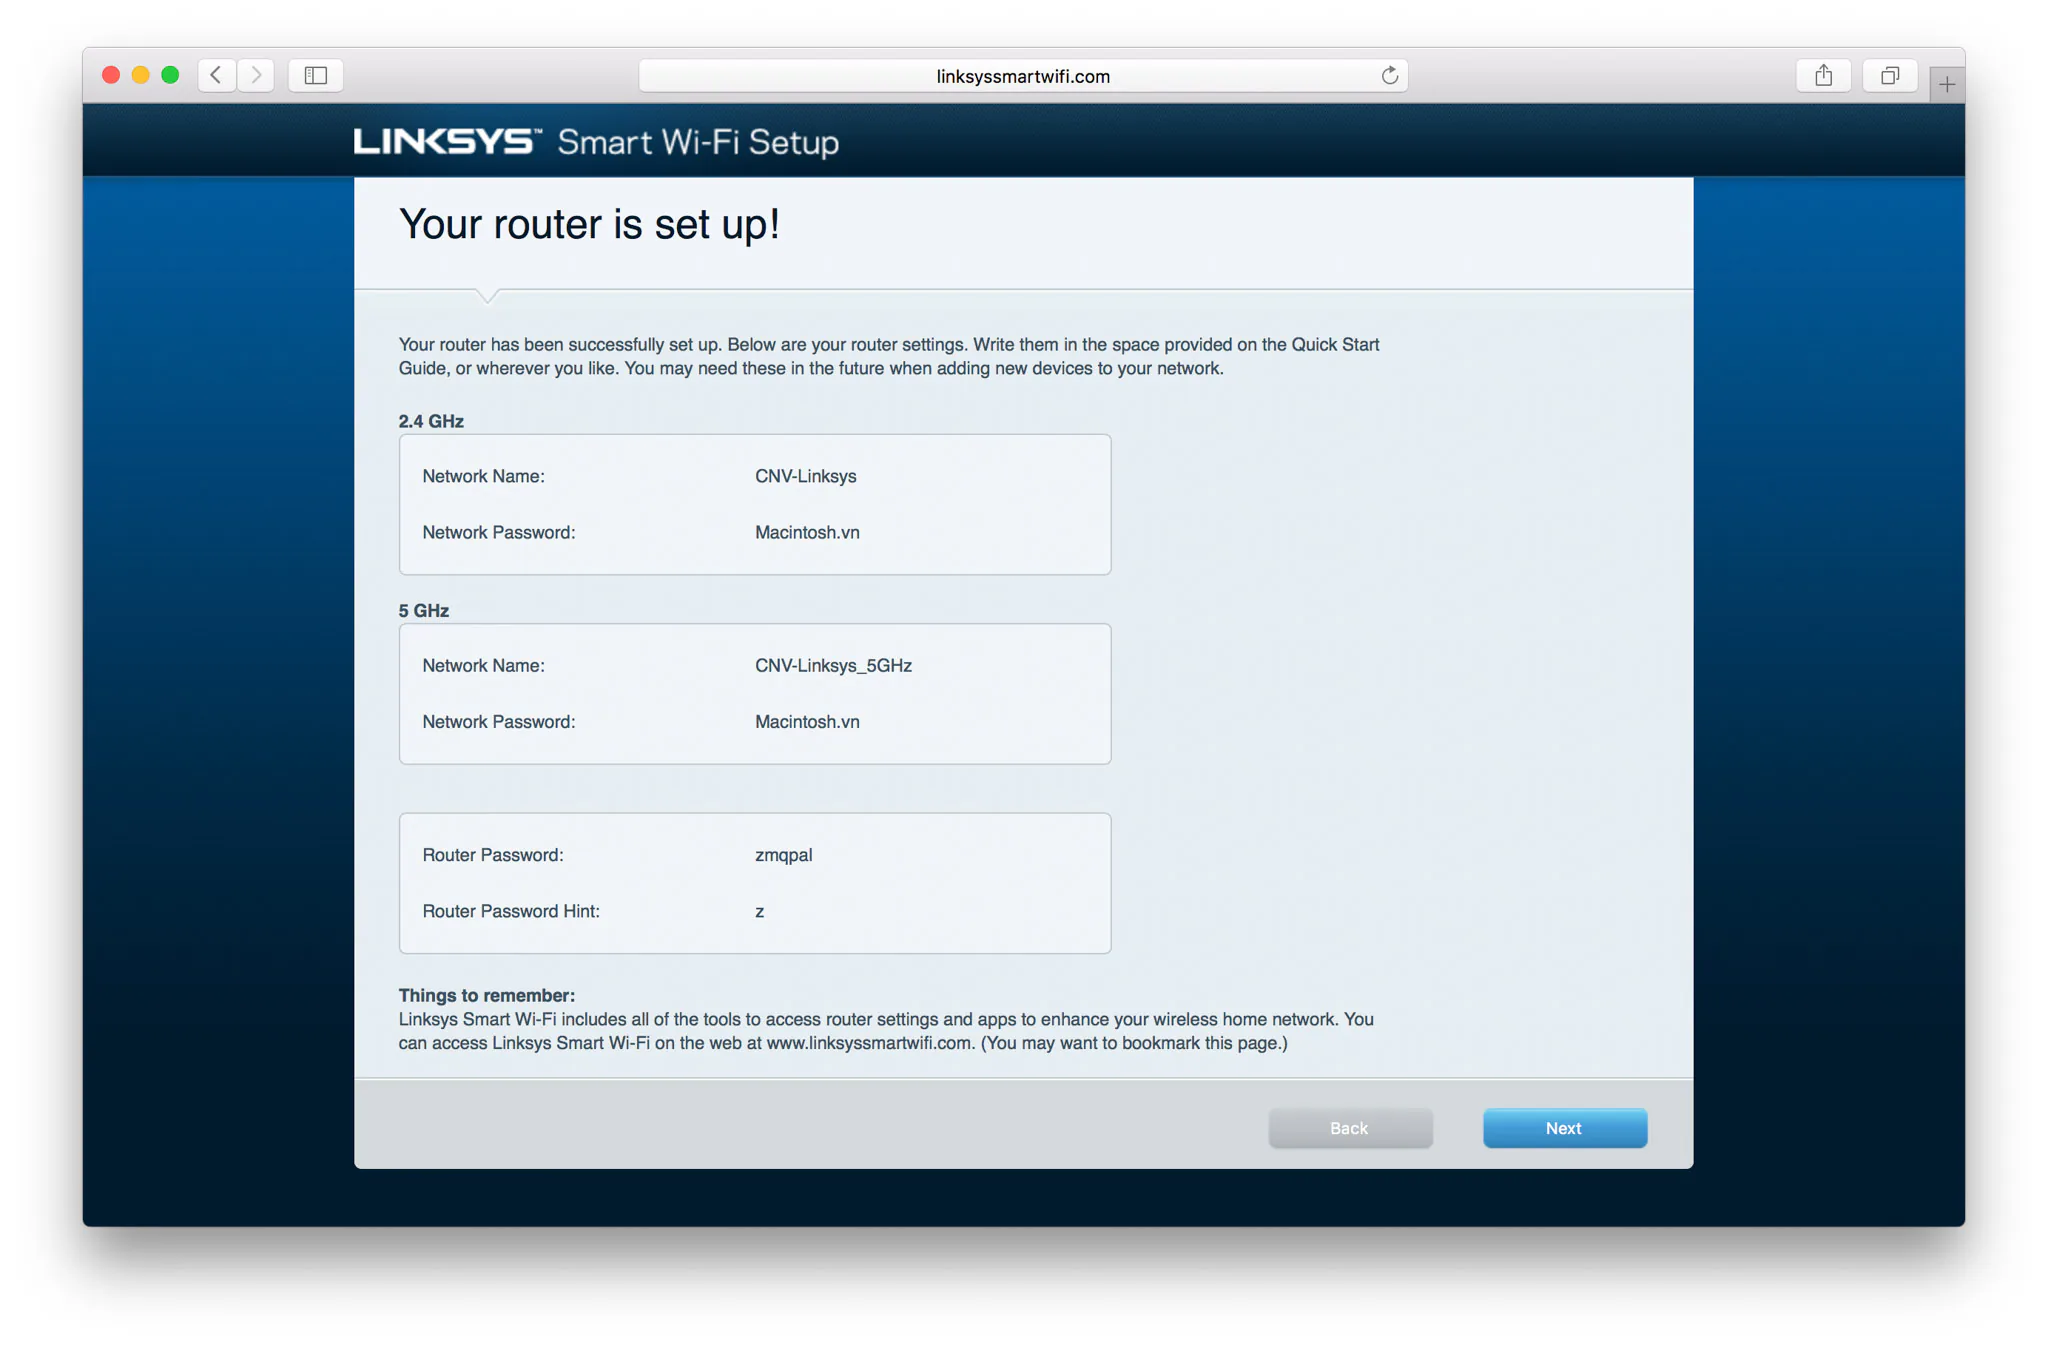Click the linksyssmartwifi.com address bar
Image resolution: width=2048 pixels, height=1345 pixels.
pyautogui.click(x=1023, y=76)
